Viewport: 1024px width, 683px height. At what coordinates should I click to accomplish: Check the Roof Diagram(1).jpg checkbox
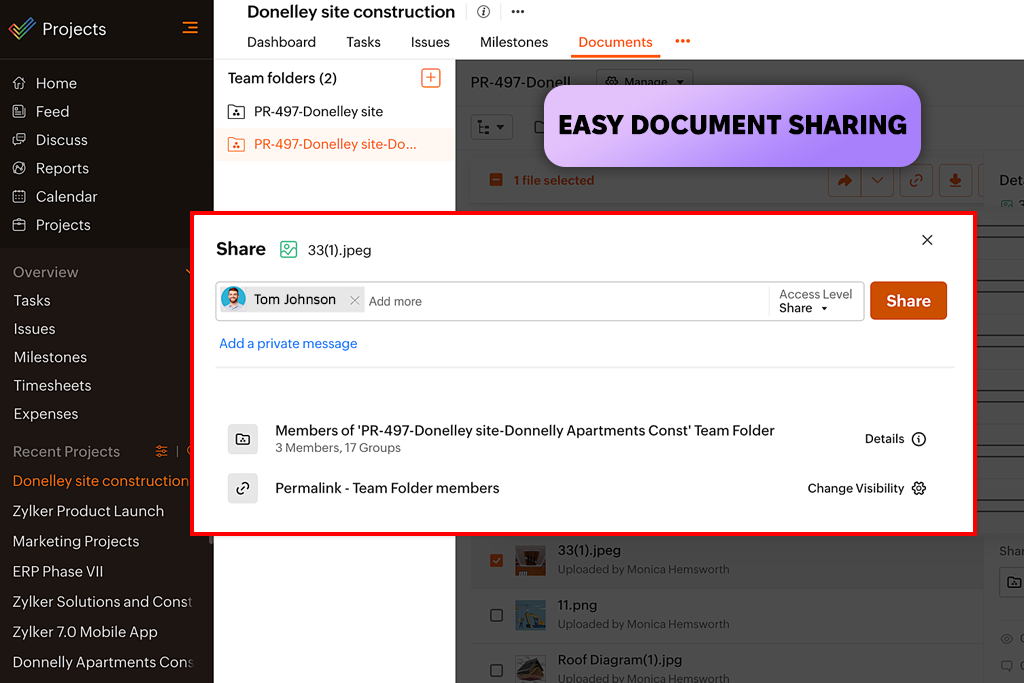pyautogui.click(x=496, y=670)
